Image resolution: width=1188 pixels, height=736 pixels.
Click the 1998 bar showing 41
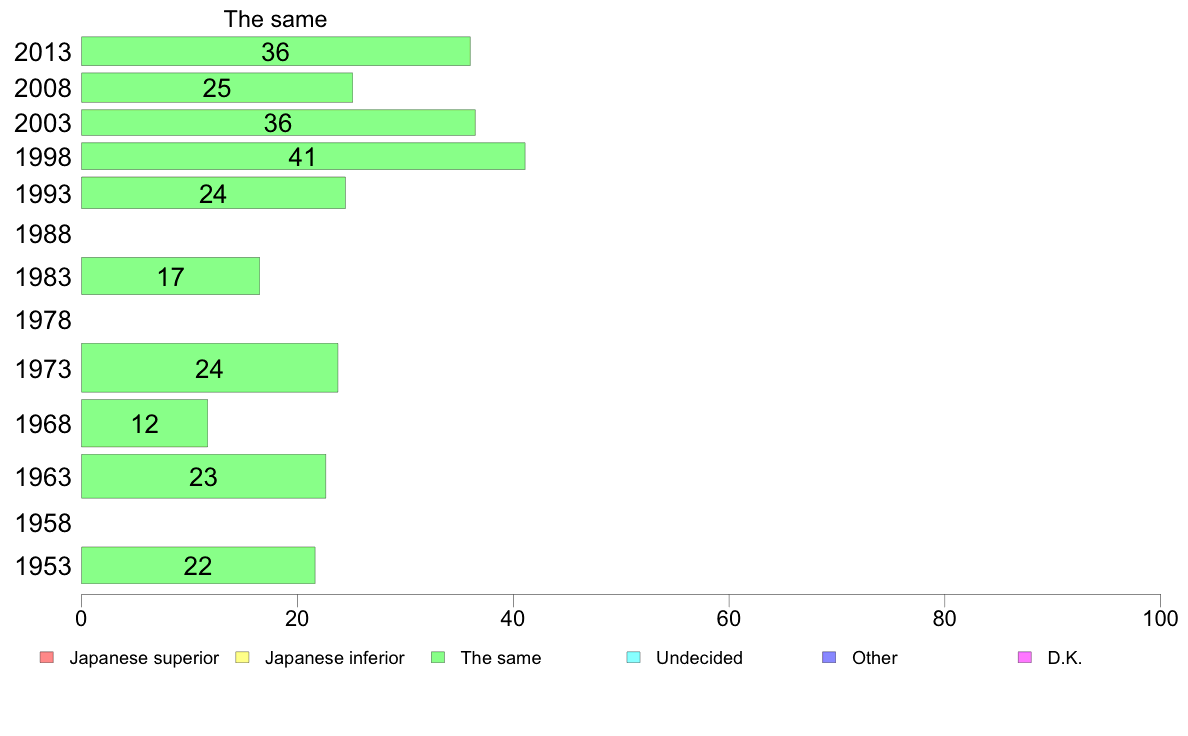pos(302,156)
